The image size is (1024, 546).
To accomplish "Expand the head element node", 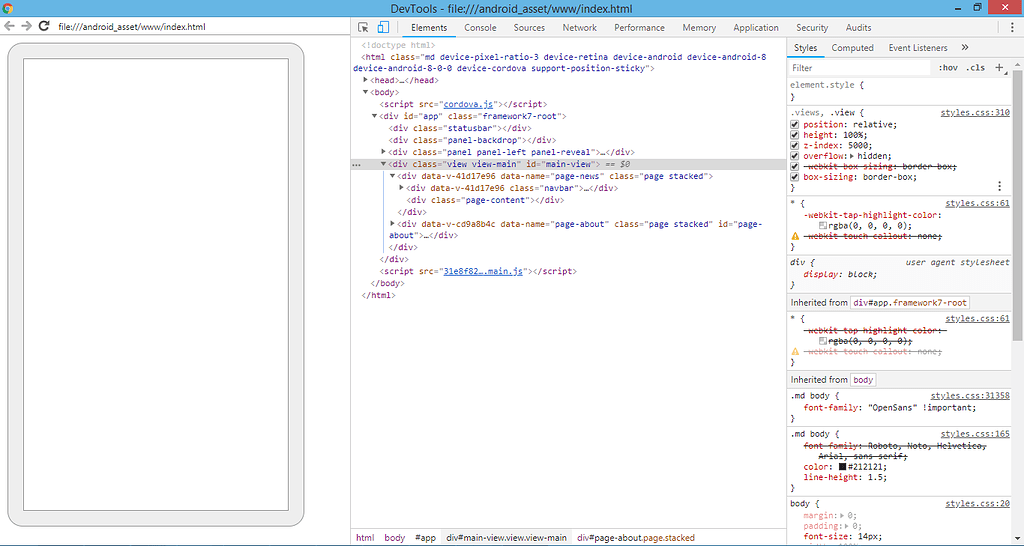I will (366, 80).
